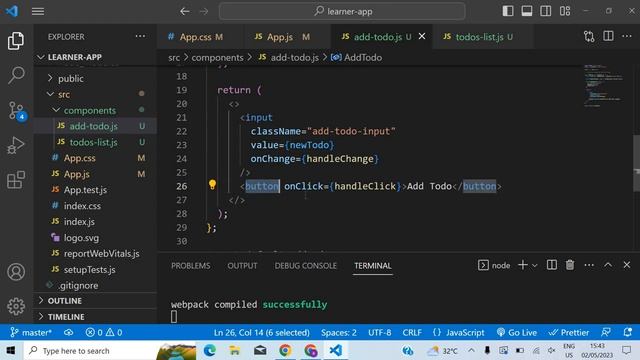Open the DEBUG CONSOLE panel tab

pyautogui.click(x=306, y=266)
